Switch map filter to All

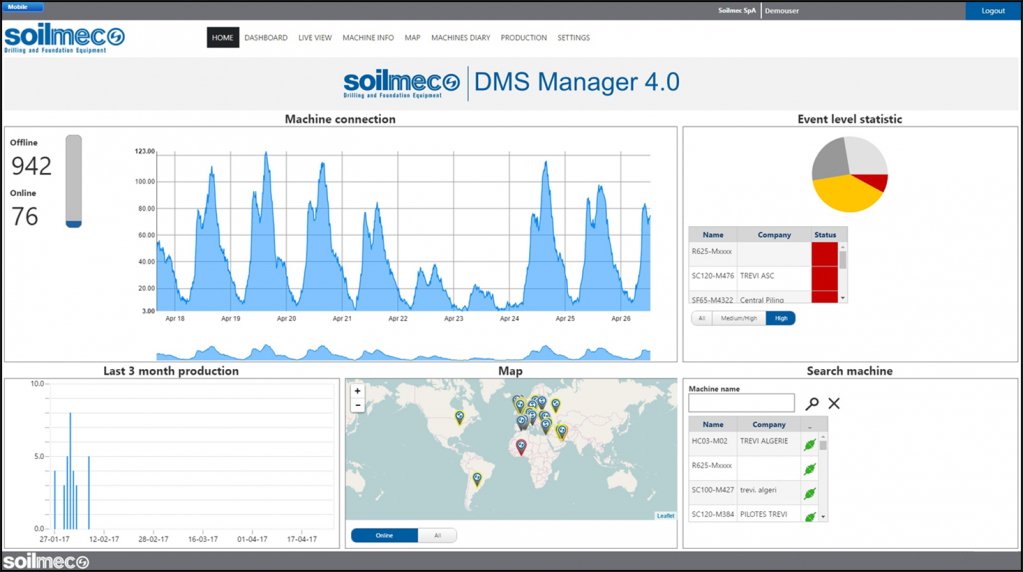click(437, 535)
